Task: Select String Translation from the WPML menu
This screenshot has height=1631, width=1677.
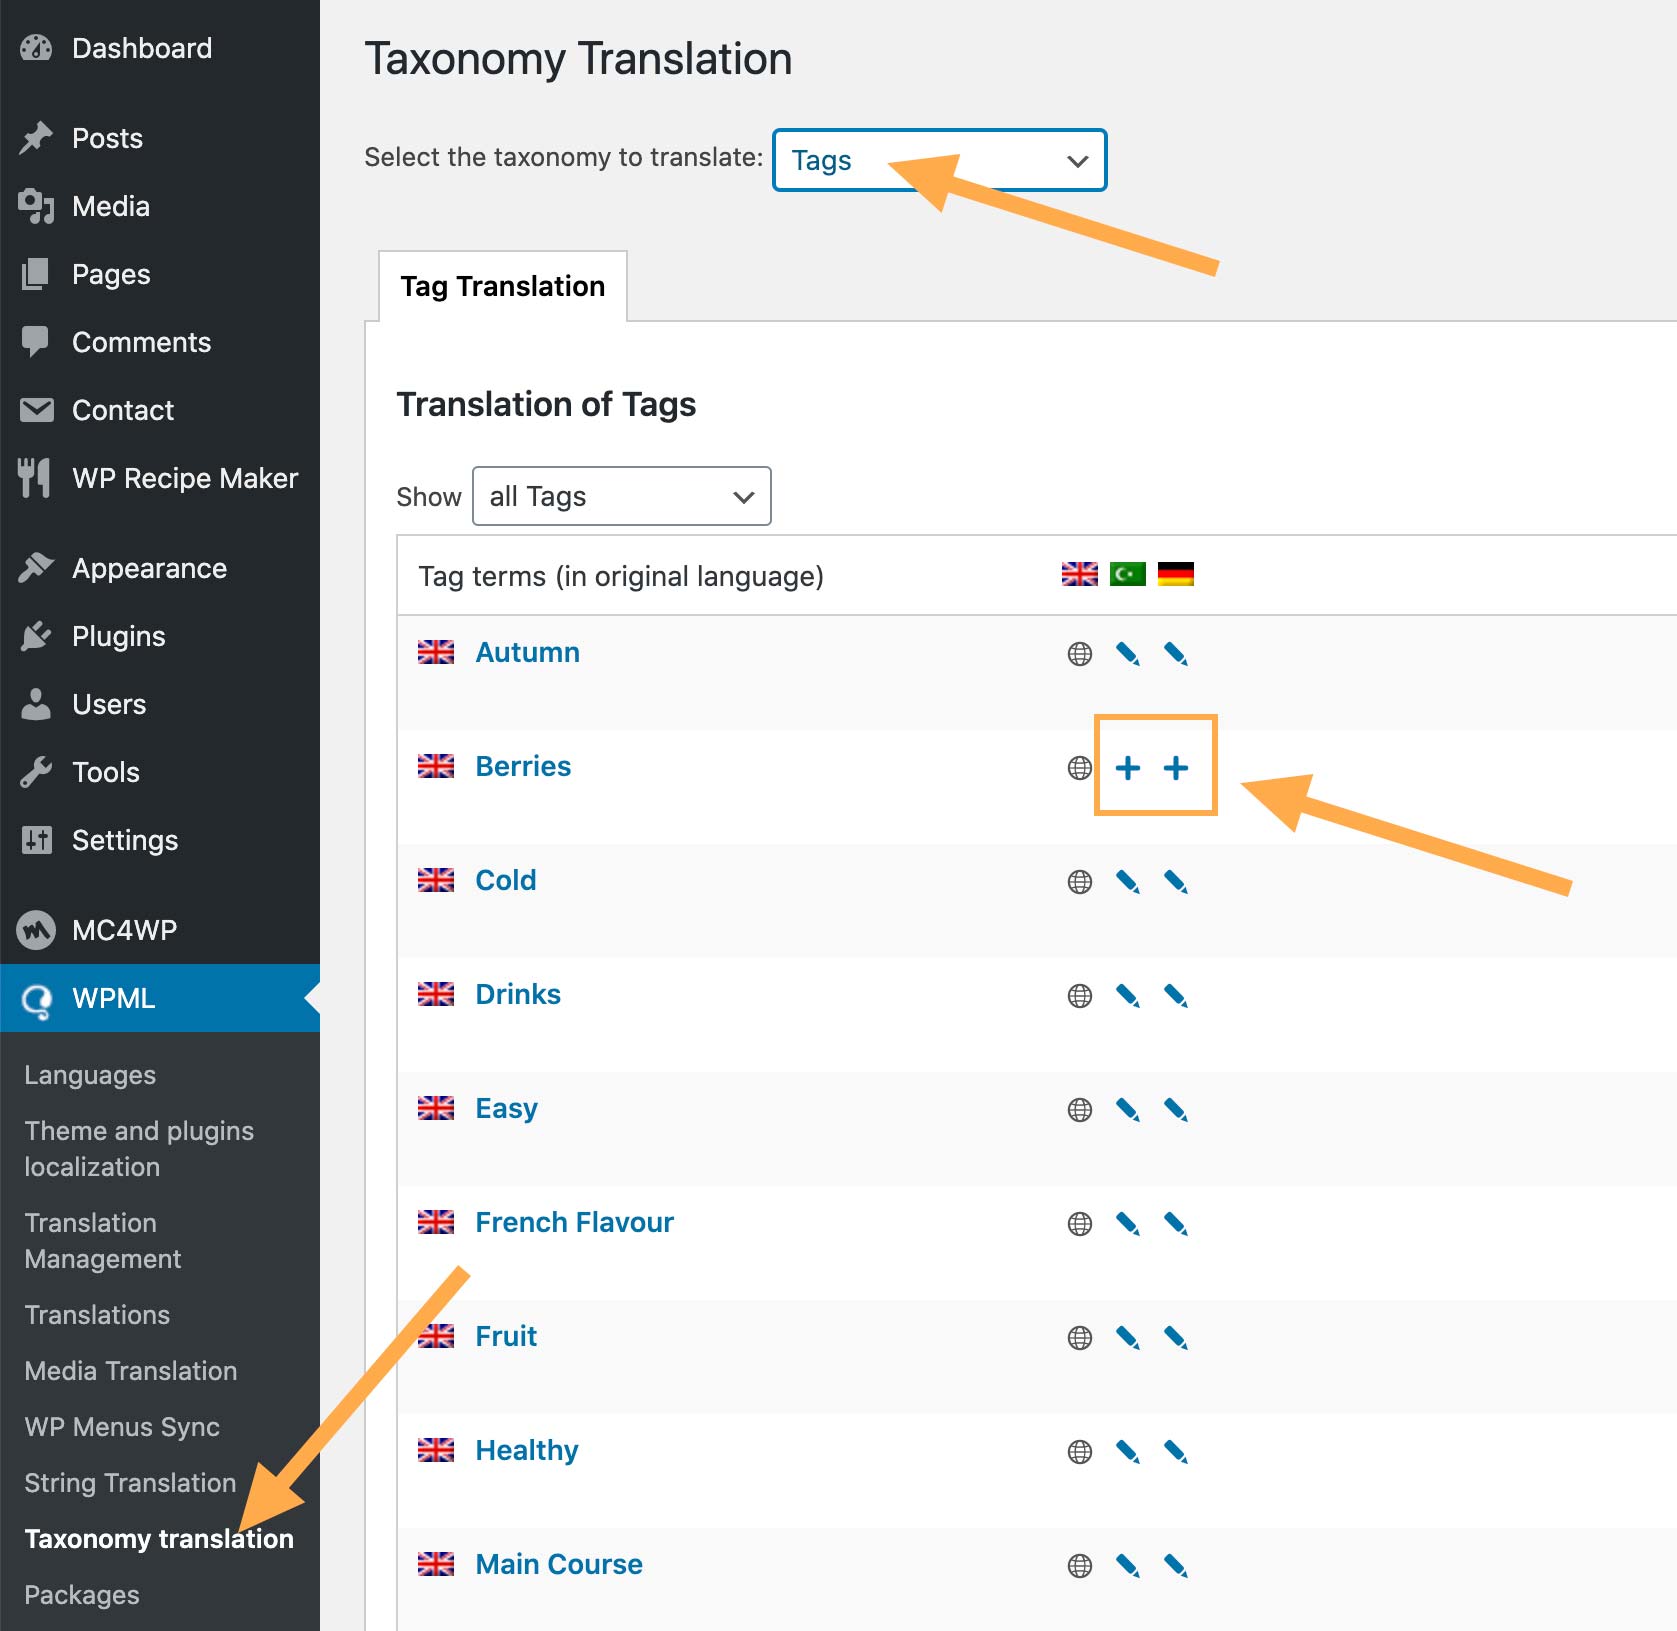Action: pyautogui.click(x=128, y=1483)
